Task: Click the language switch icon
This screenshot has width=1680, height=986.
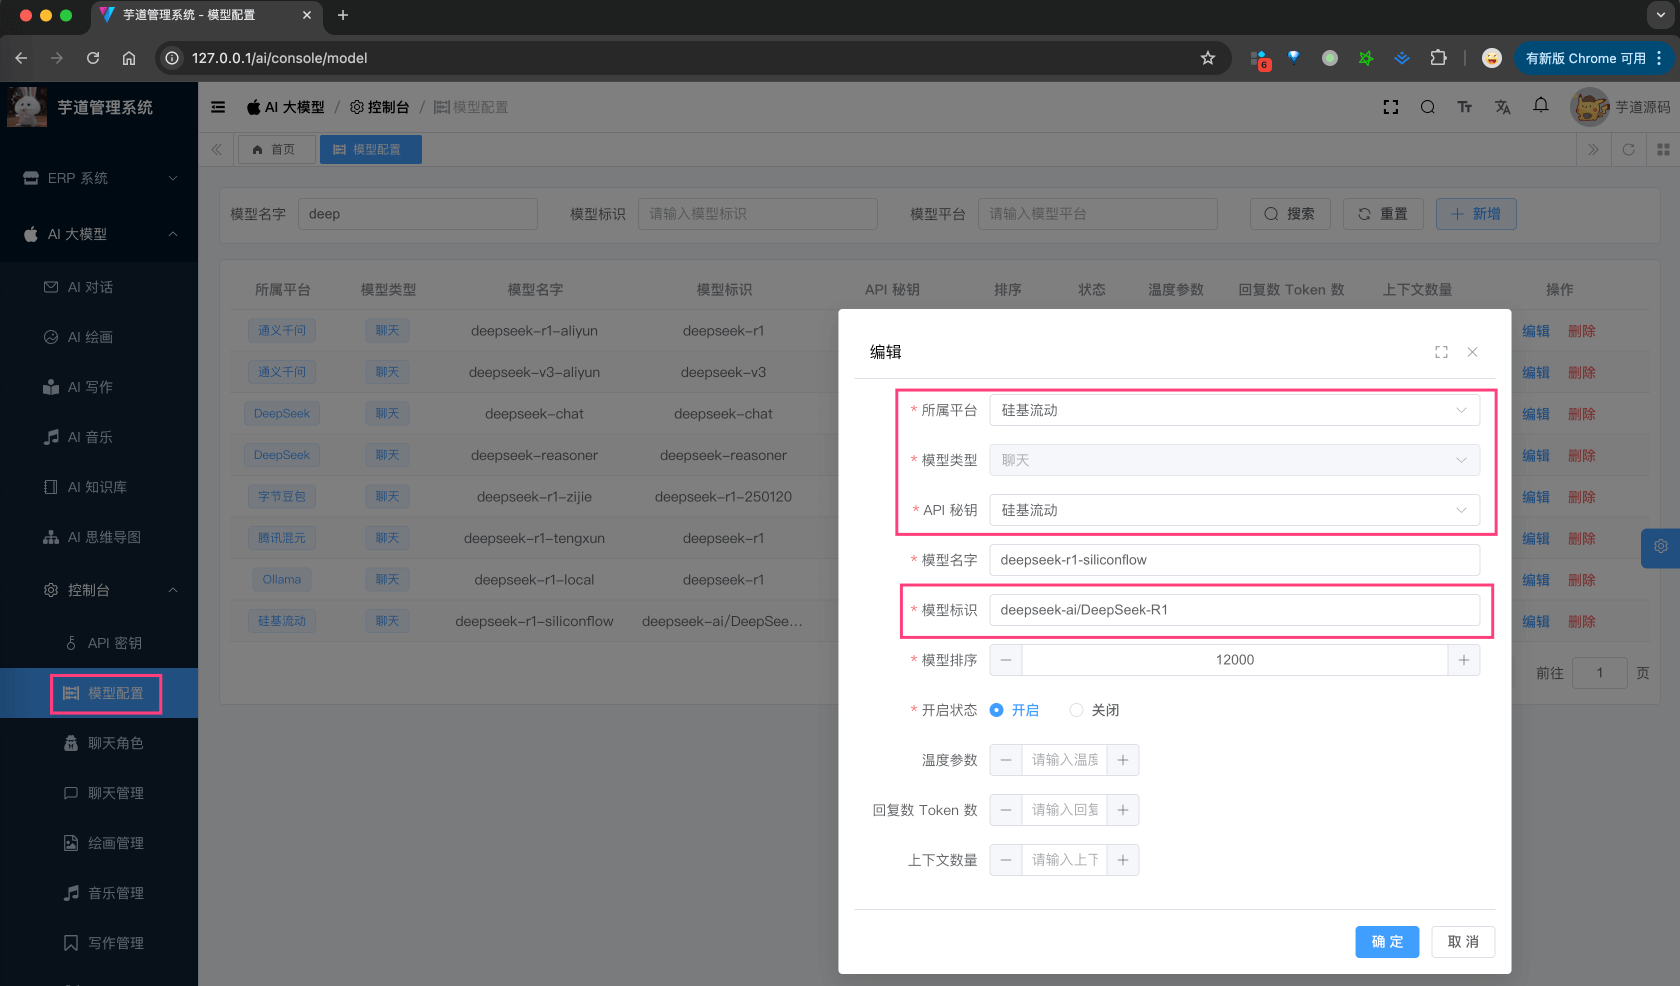Action: (1503, 107)
